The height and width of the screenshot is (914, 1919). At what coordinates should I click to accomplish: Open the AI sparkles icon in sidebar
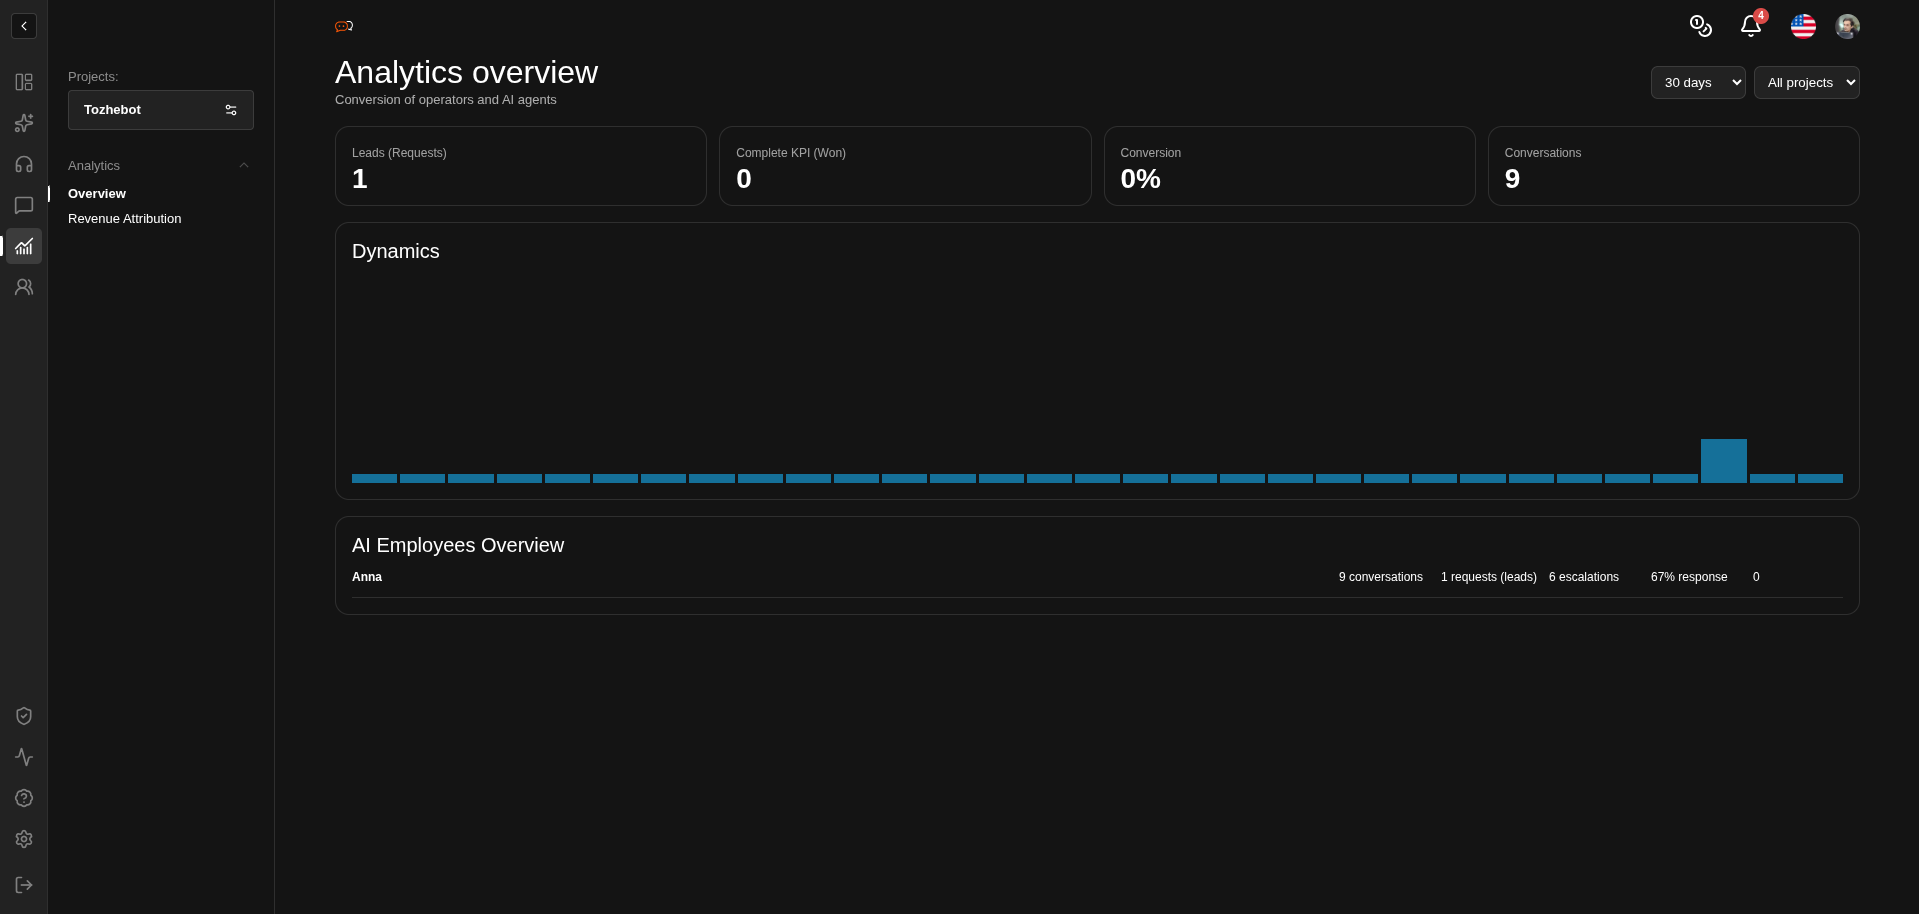(x=24, y=123)
